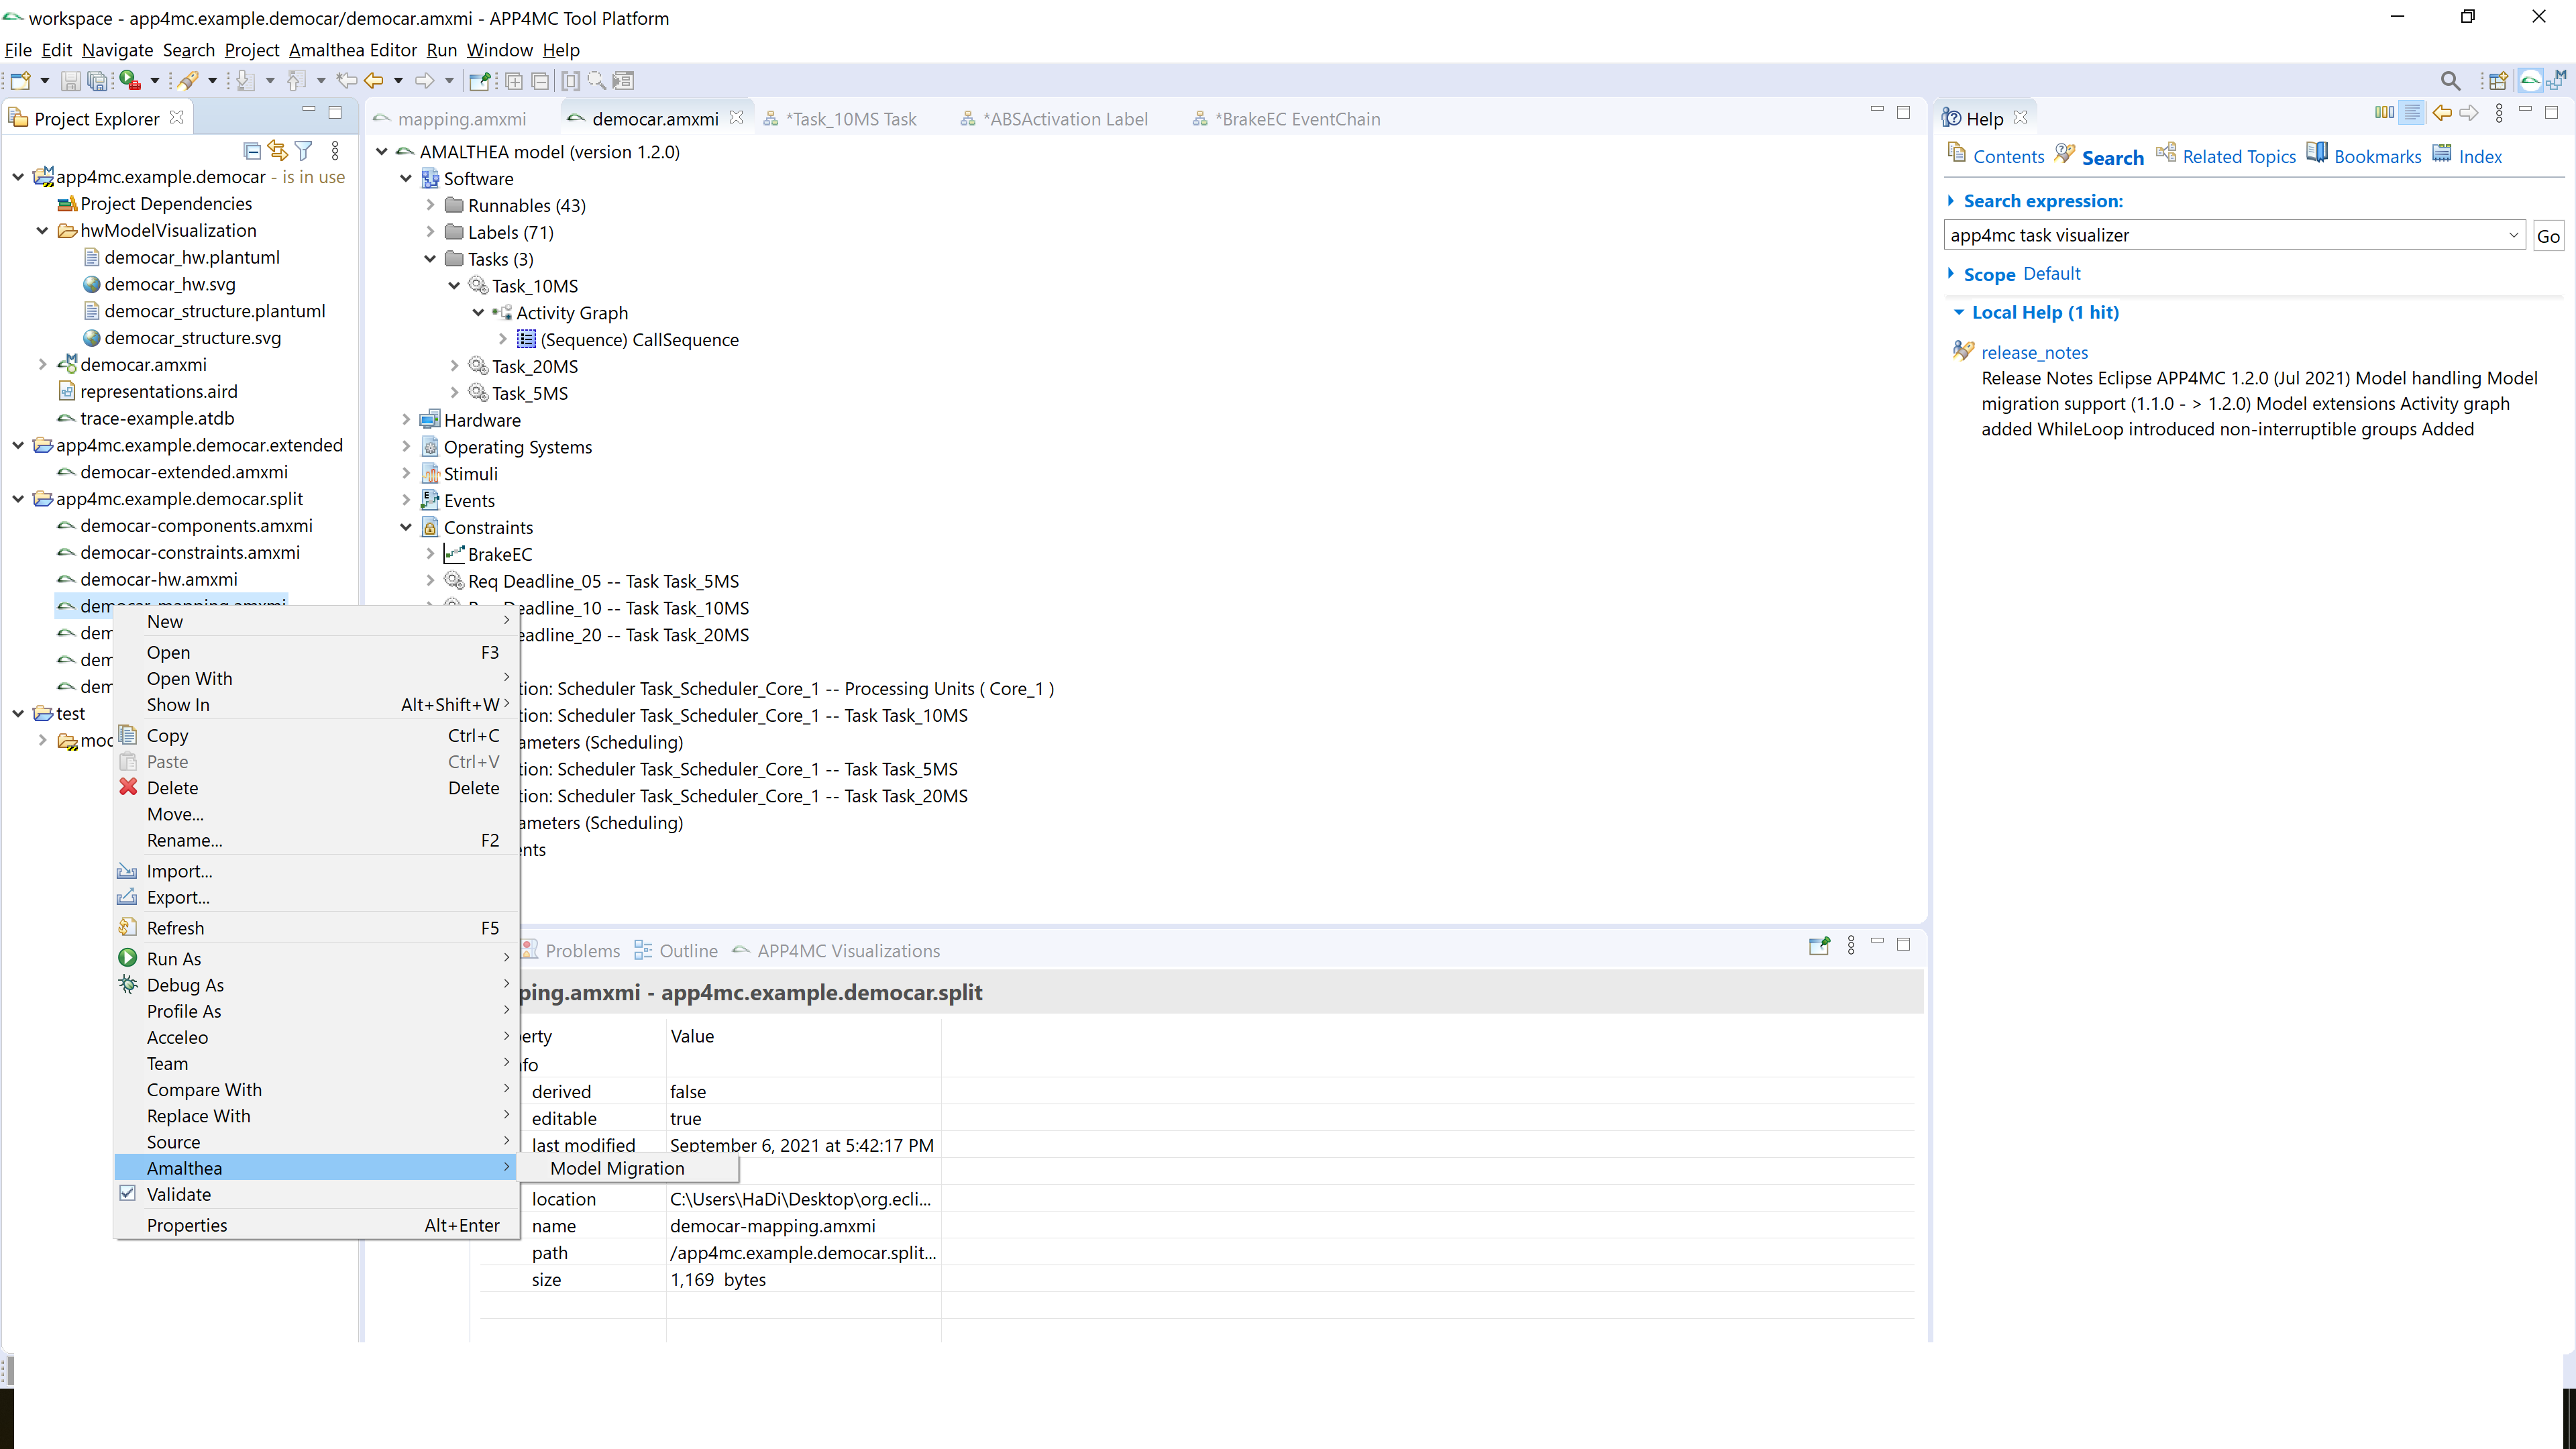The image size is (2576, 1449).
Task: Click the magnifier icon beside Collapse All
Action: pyautogui.click(x=597, y=81)
